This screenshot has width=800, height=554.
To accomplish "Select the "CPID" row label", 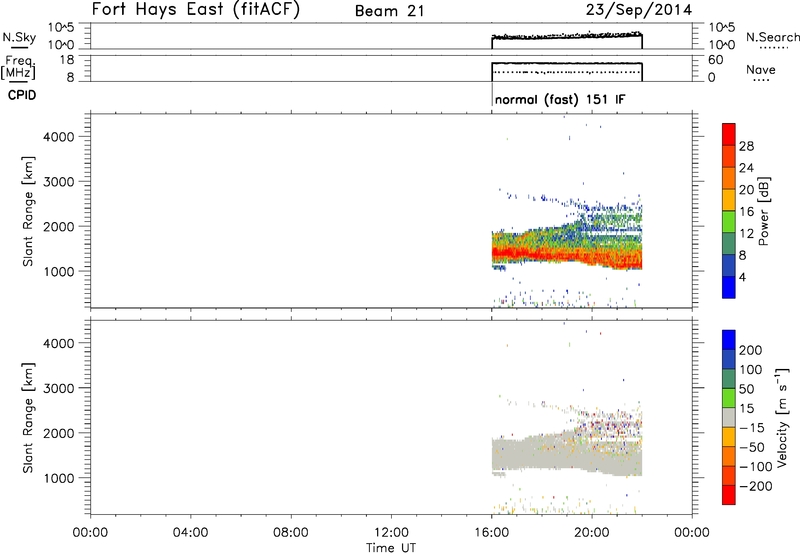I will click(x=22, y=95).
